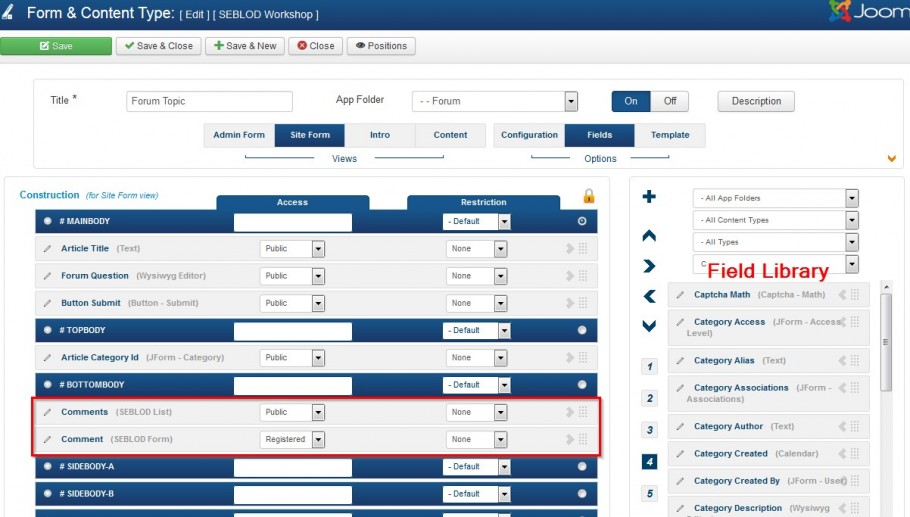Click drag handle on Forum Question row

tap(583, 276)
